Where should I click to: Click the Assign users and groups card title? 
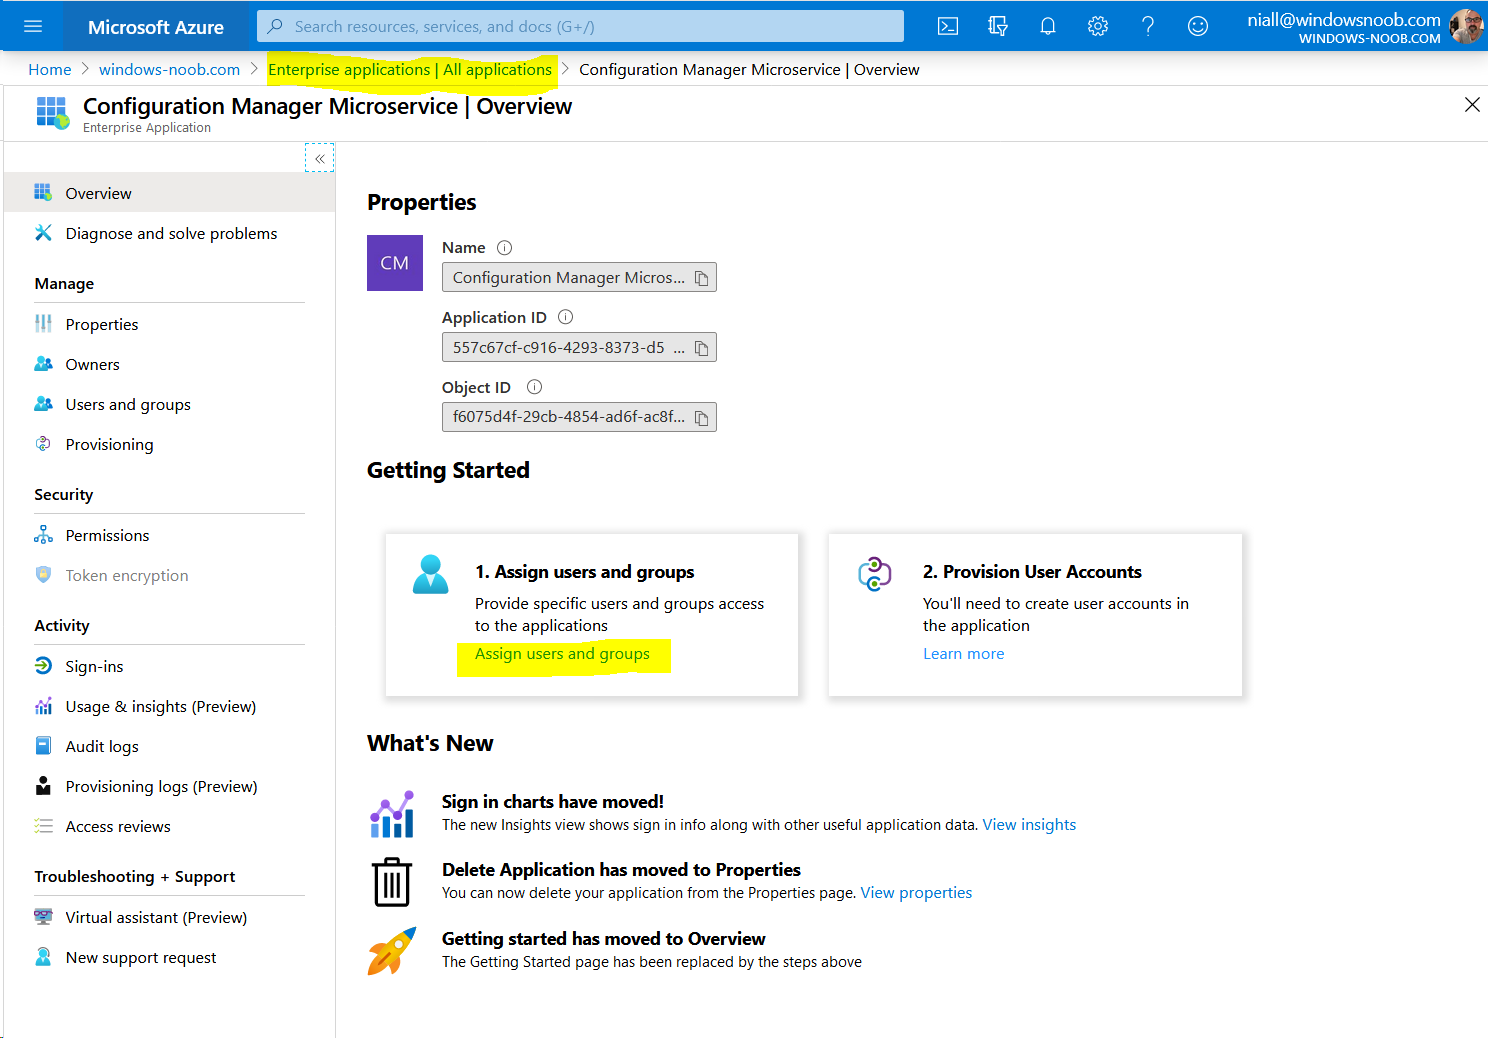[584, 571]
